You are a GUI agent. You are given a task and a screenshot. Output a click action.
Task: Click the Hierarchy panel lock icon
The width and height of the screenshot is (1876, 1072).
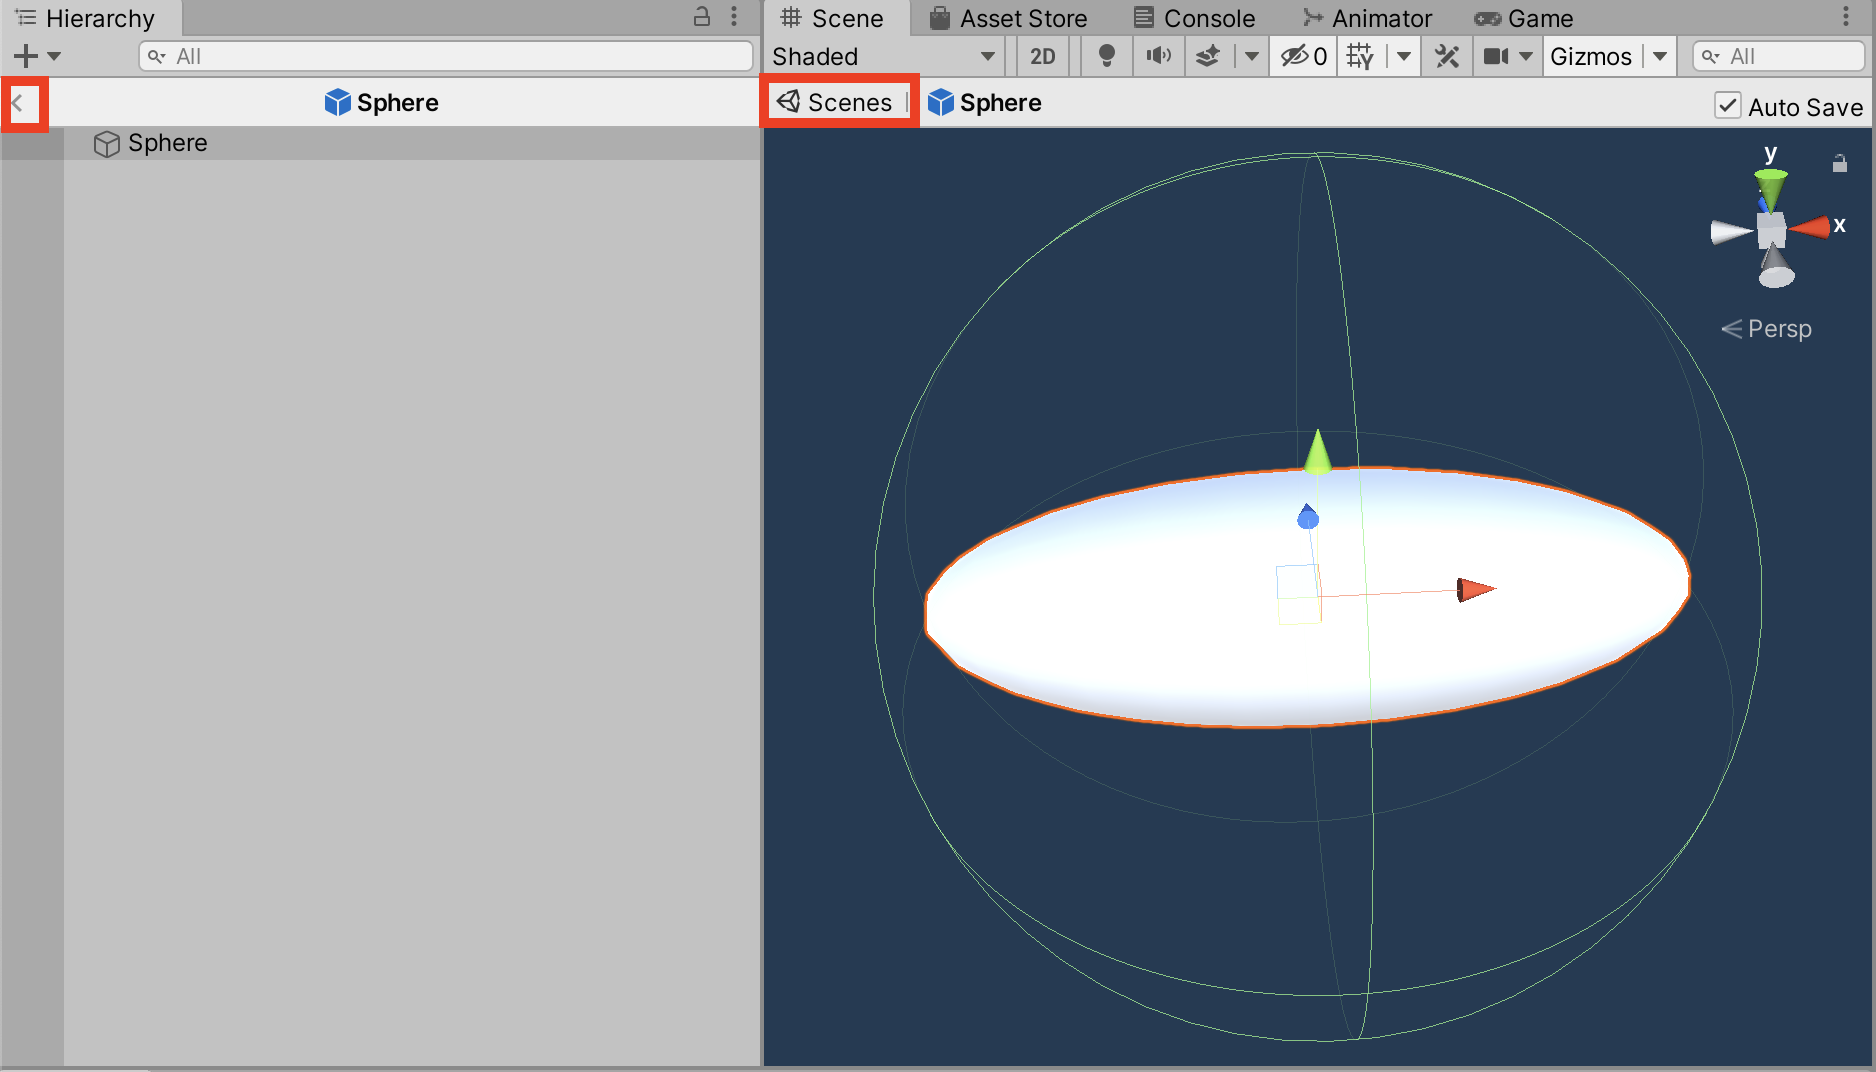702,17
